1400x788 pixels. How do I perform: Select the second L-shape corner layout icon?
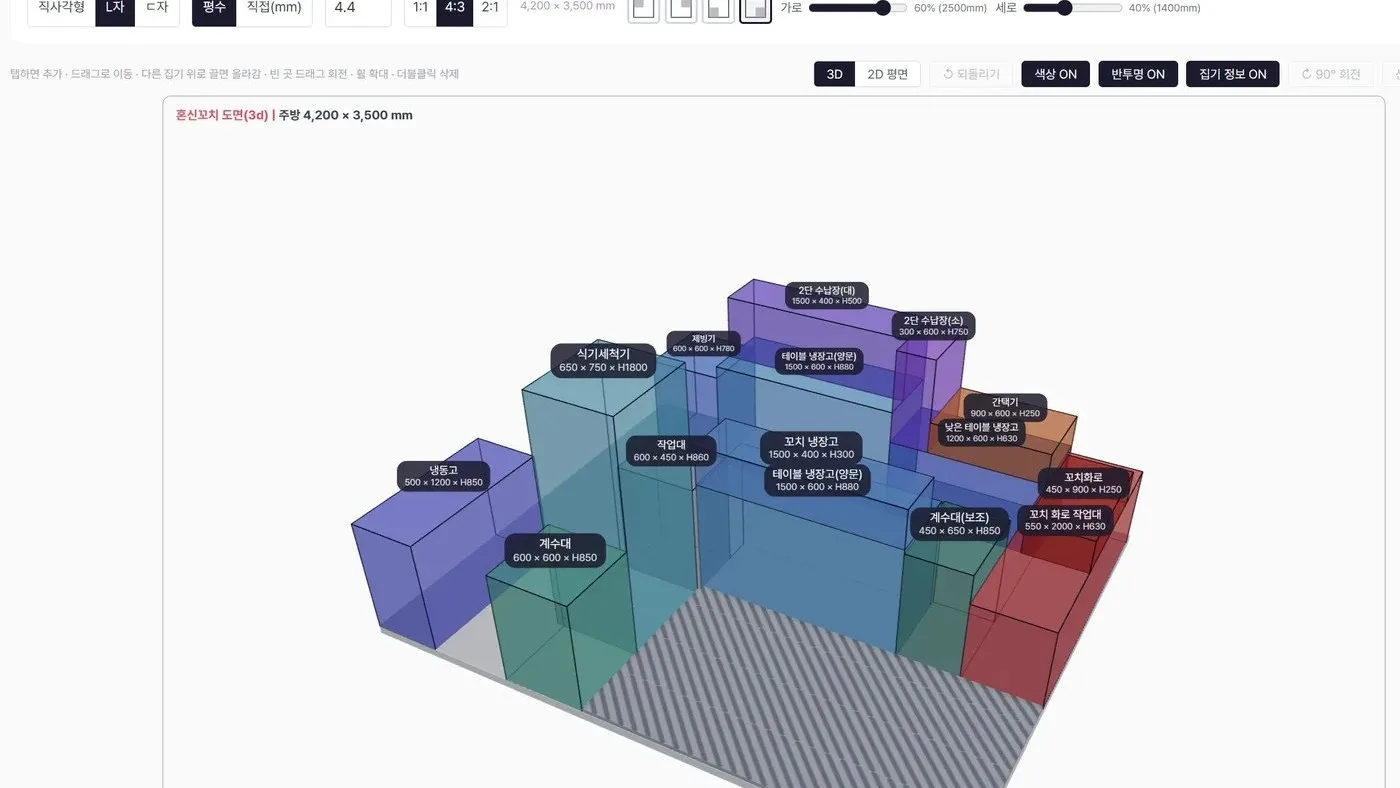[x=681, y=9]
